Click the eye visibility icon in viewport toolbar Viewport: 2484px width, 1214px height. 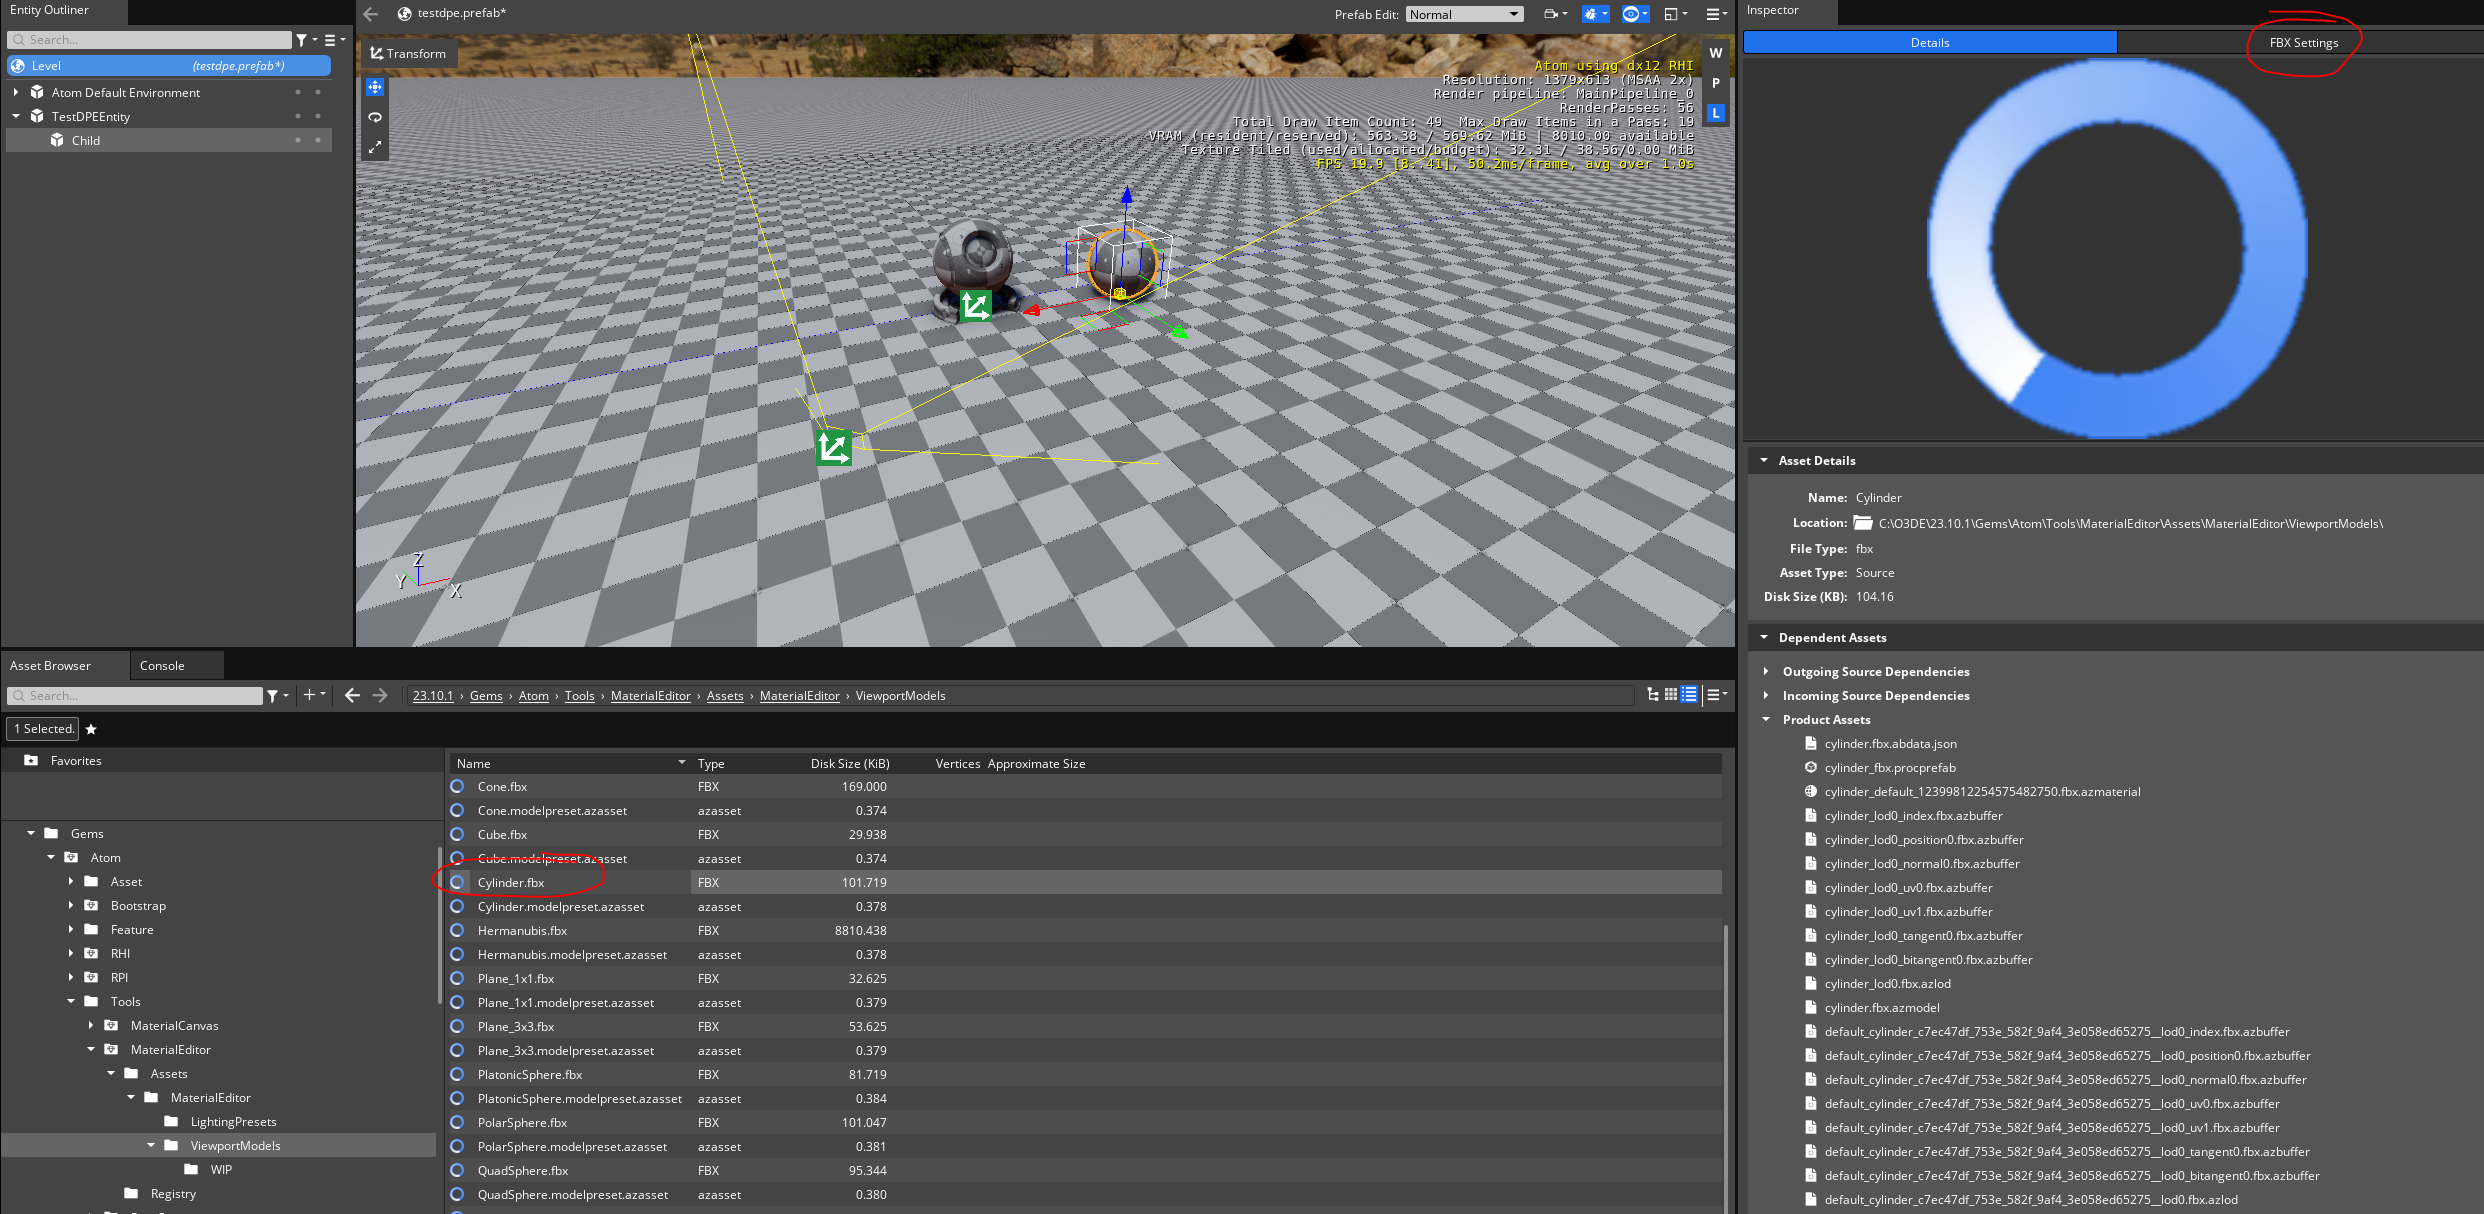[1631, 13]
